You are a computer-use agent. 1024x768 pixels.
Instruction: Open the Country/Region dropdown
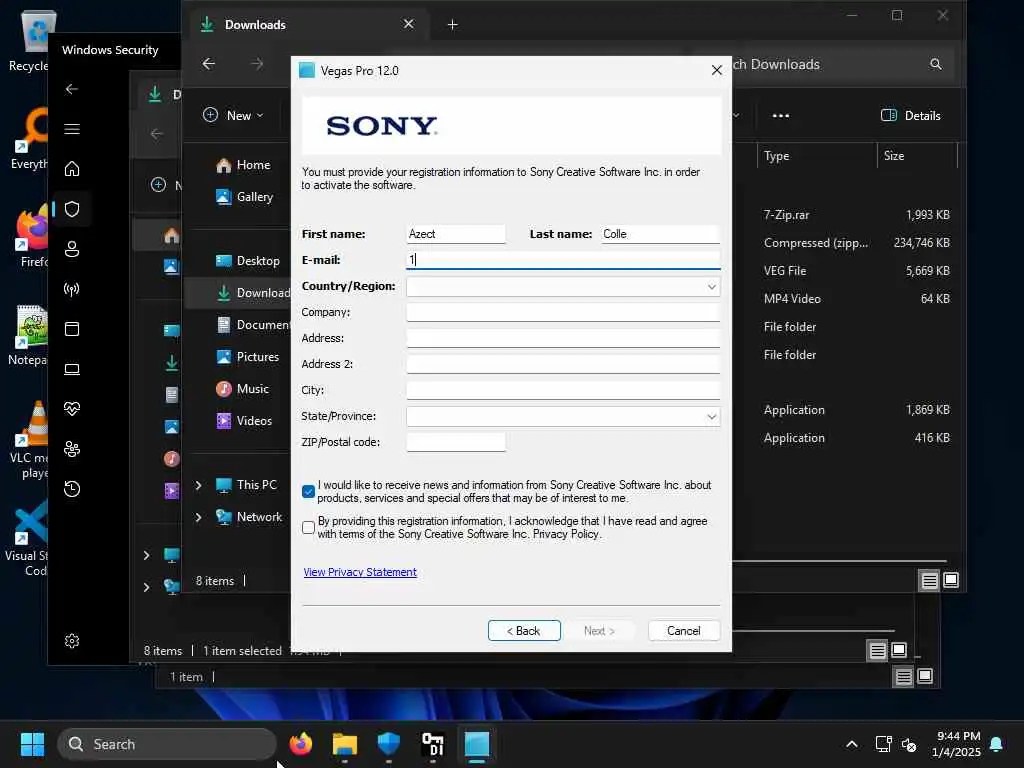(x=563, y=287)
